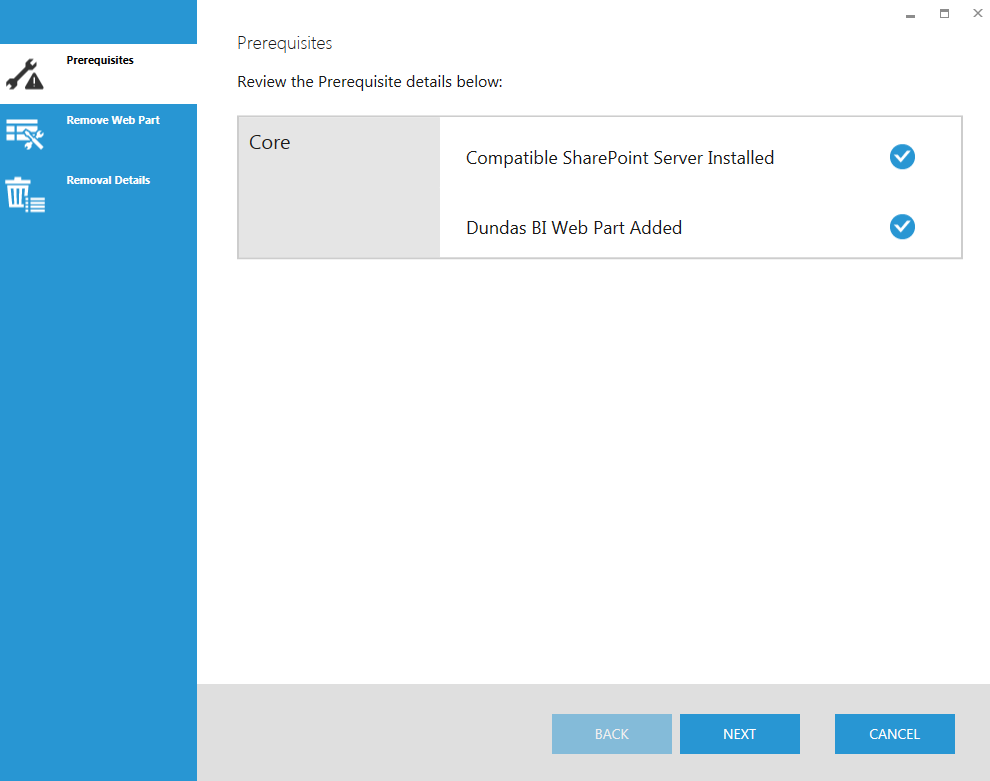This screenshot has height=781, width=990.
Task: Click the Removal Details trash can icon
Action: point(25,194)
